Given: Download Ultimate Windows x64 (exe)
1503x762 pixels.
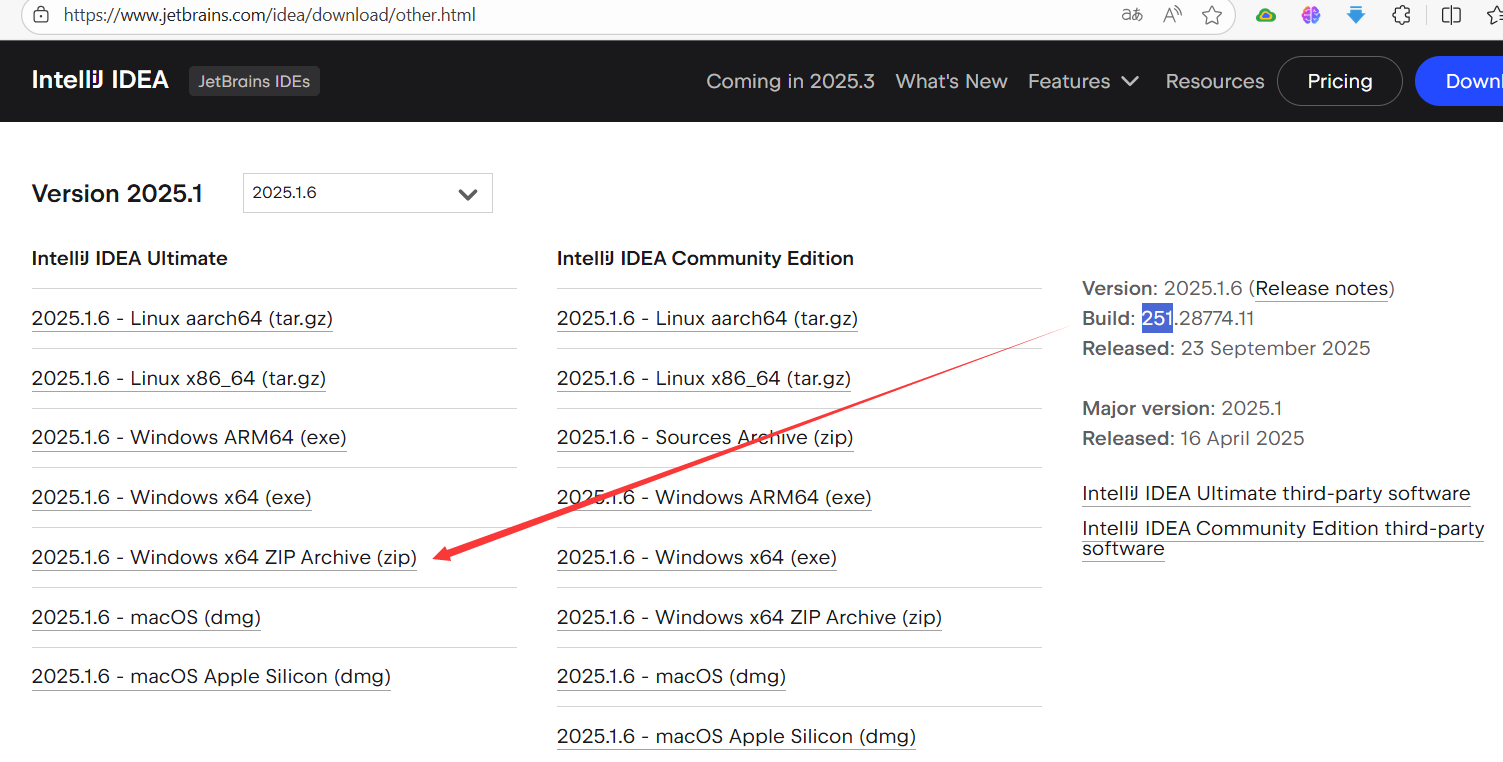Looking at the screenshot, I should (172, 497).
